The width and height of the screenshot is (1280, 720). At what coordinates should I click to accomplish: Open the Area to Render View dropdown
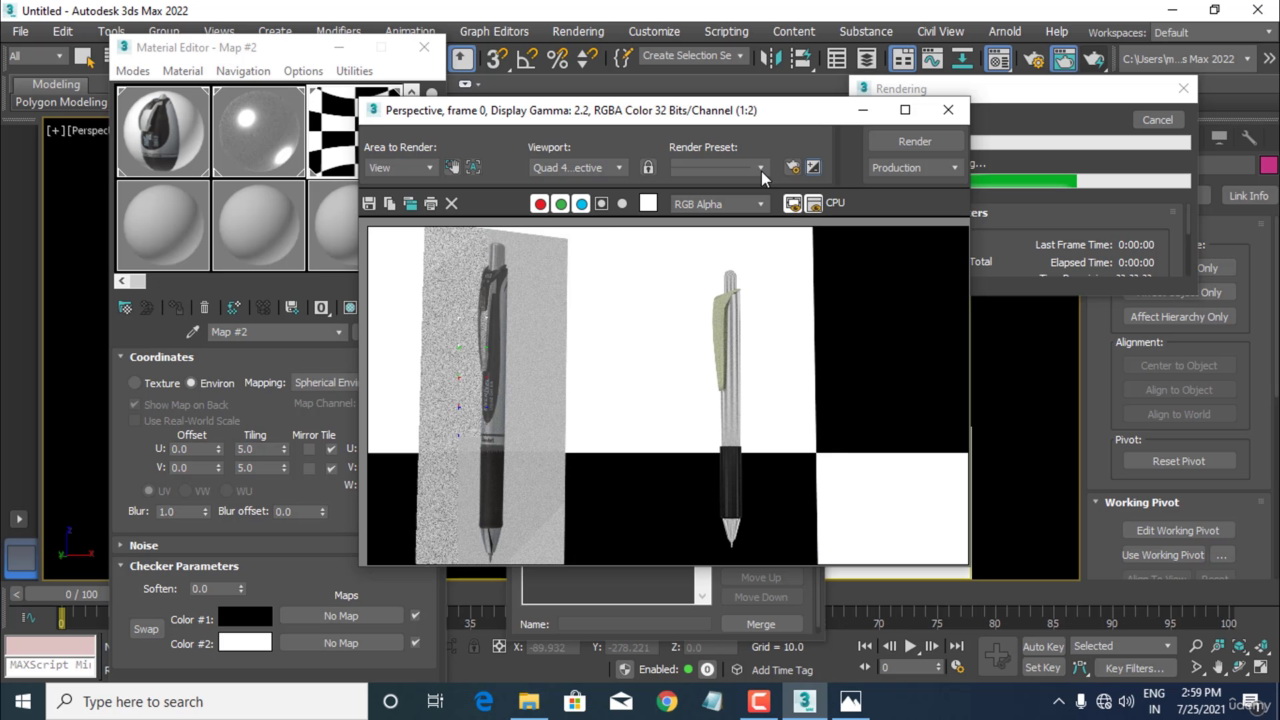tap(400, 168)
